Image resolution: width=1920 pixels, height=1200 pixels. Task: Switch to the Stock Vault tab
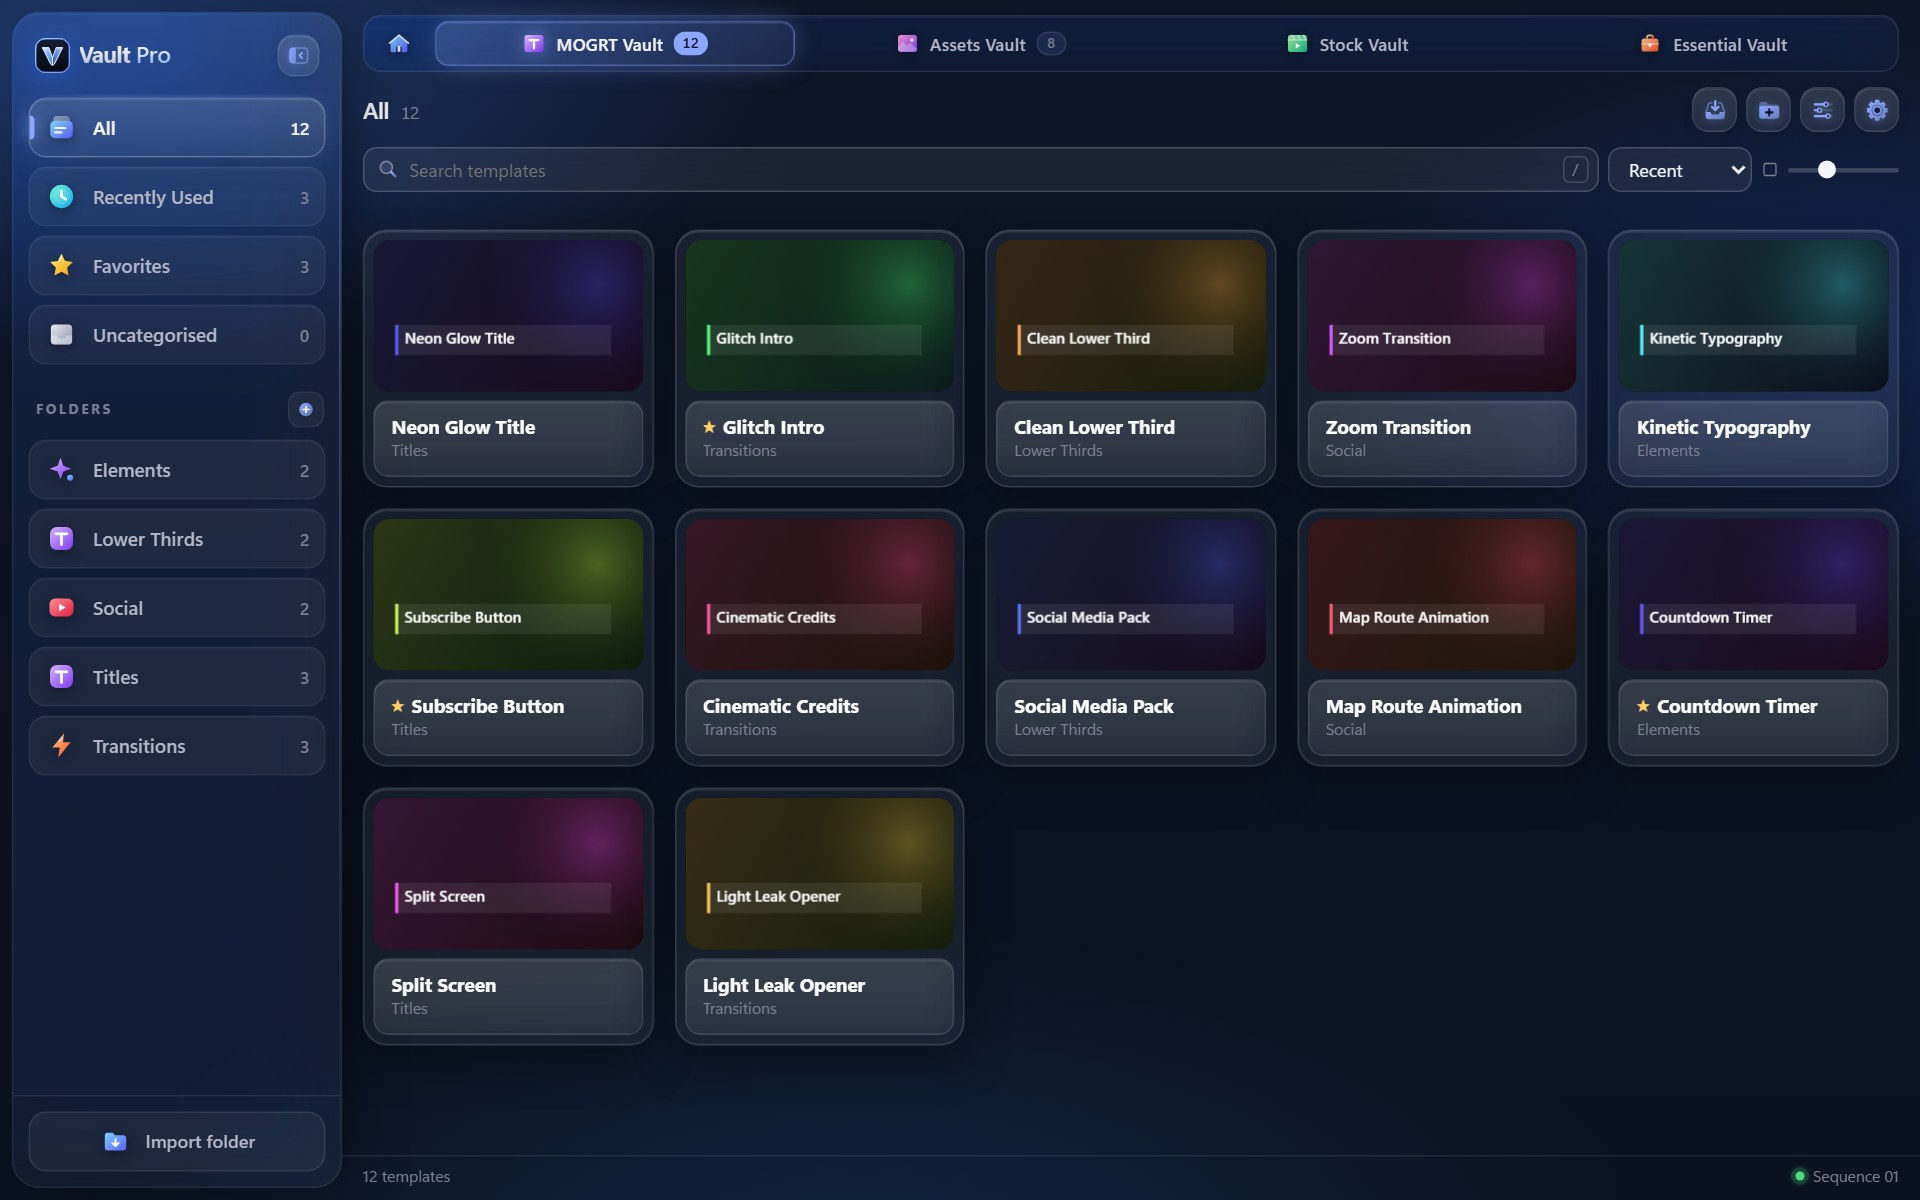tap(1347, 44)
